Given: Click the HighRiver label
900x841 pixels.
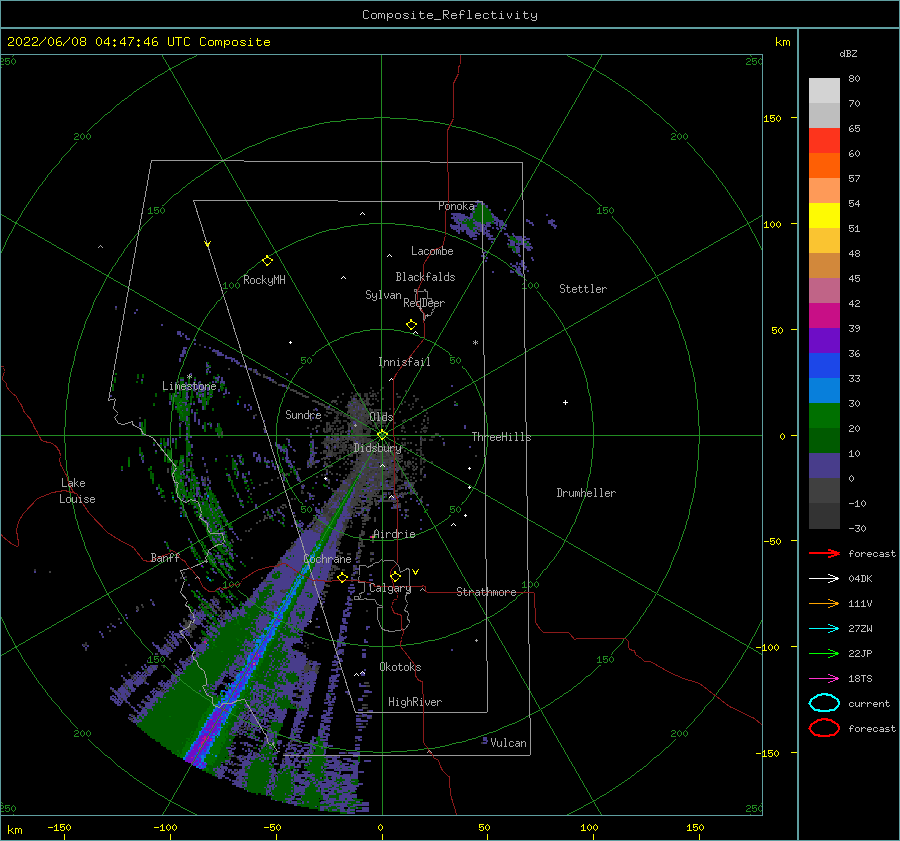Looking at the screenshot, I should [415, 702].
